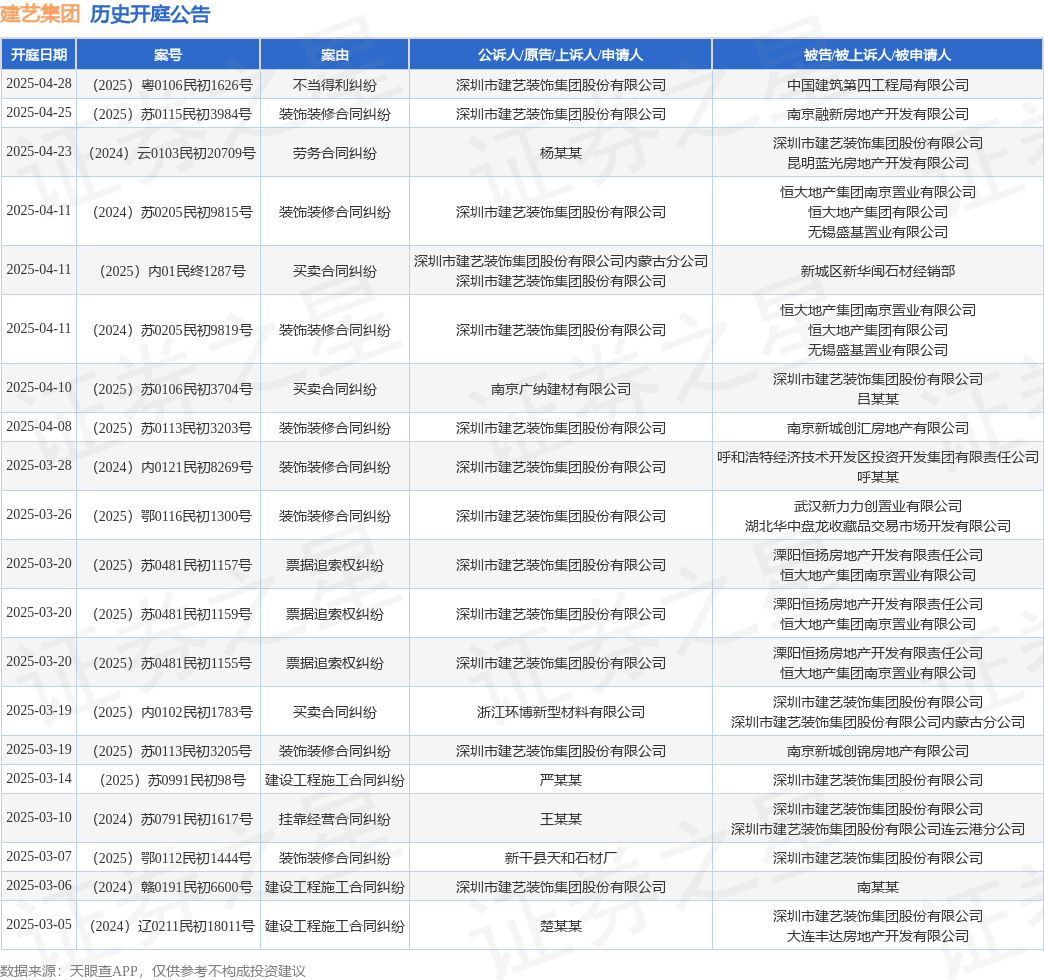Click the date 2025-03-26
This screenshot has height=980, width=1044.
click(x=39, y=515)
